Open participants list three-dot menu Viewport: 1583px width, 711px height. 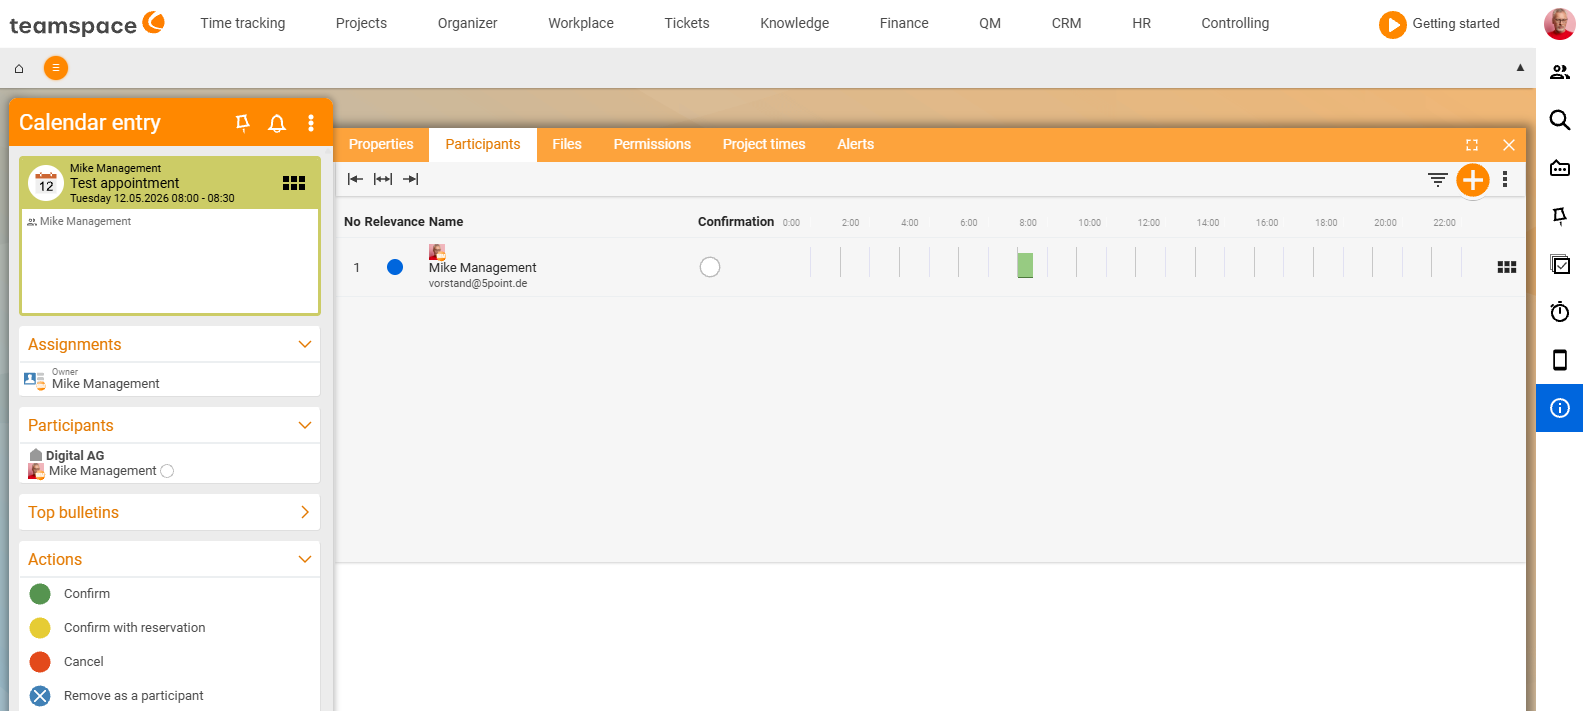pyautogui.click(x=1505, y=180)
